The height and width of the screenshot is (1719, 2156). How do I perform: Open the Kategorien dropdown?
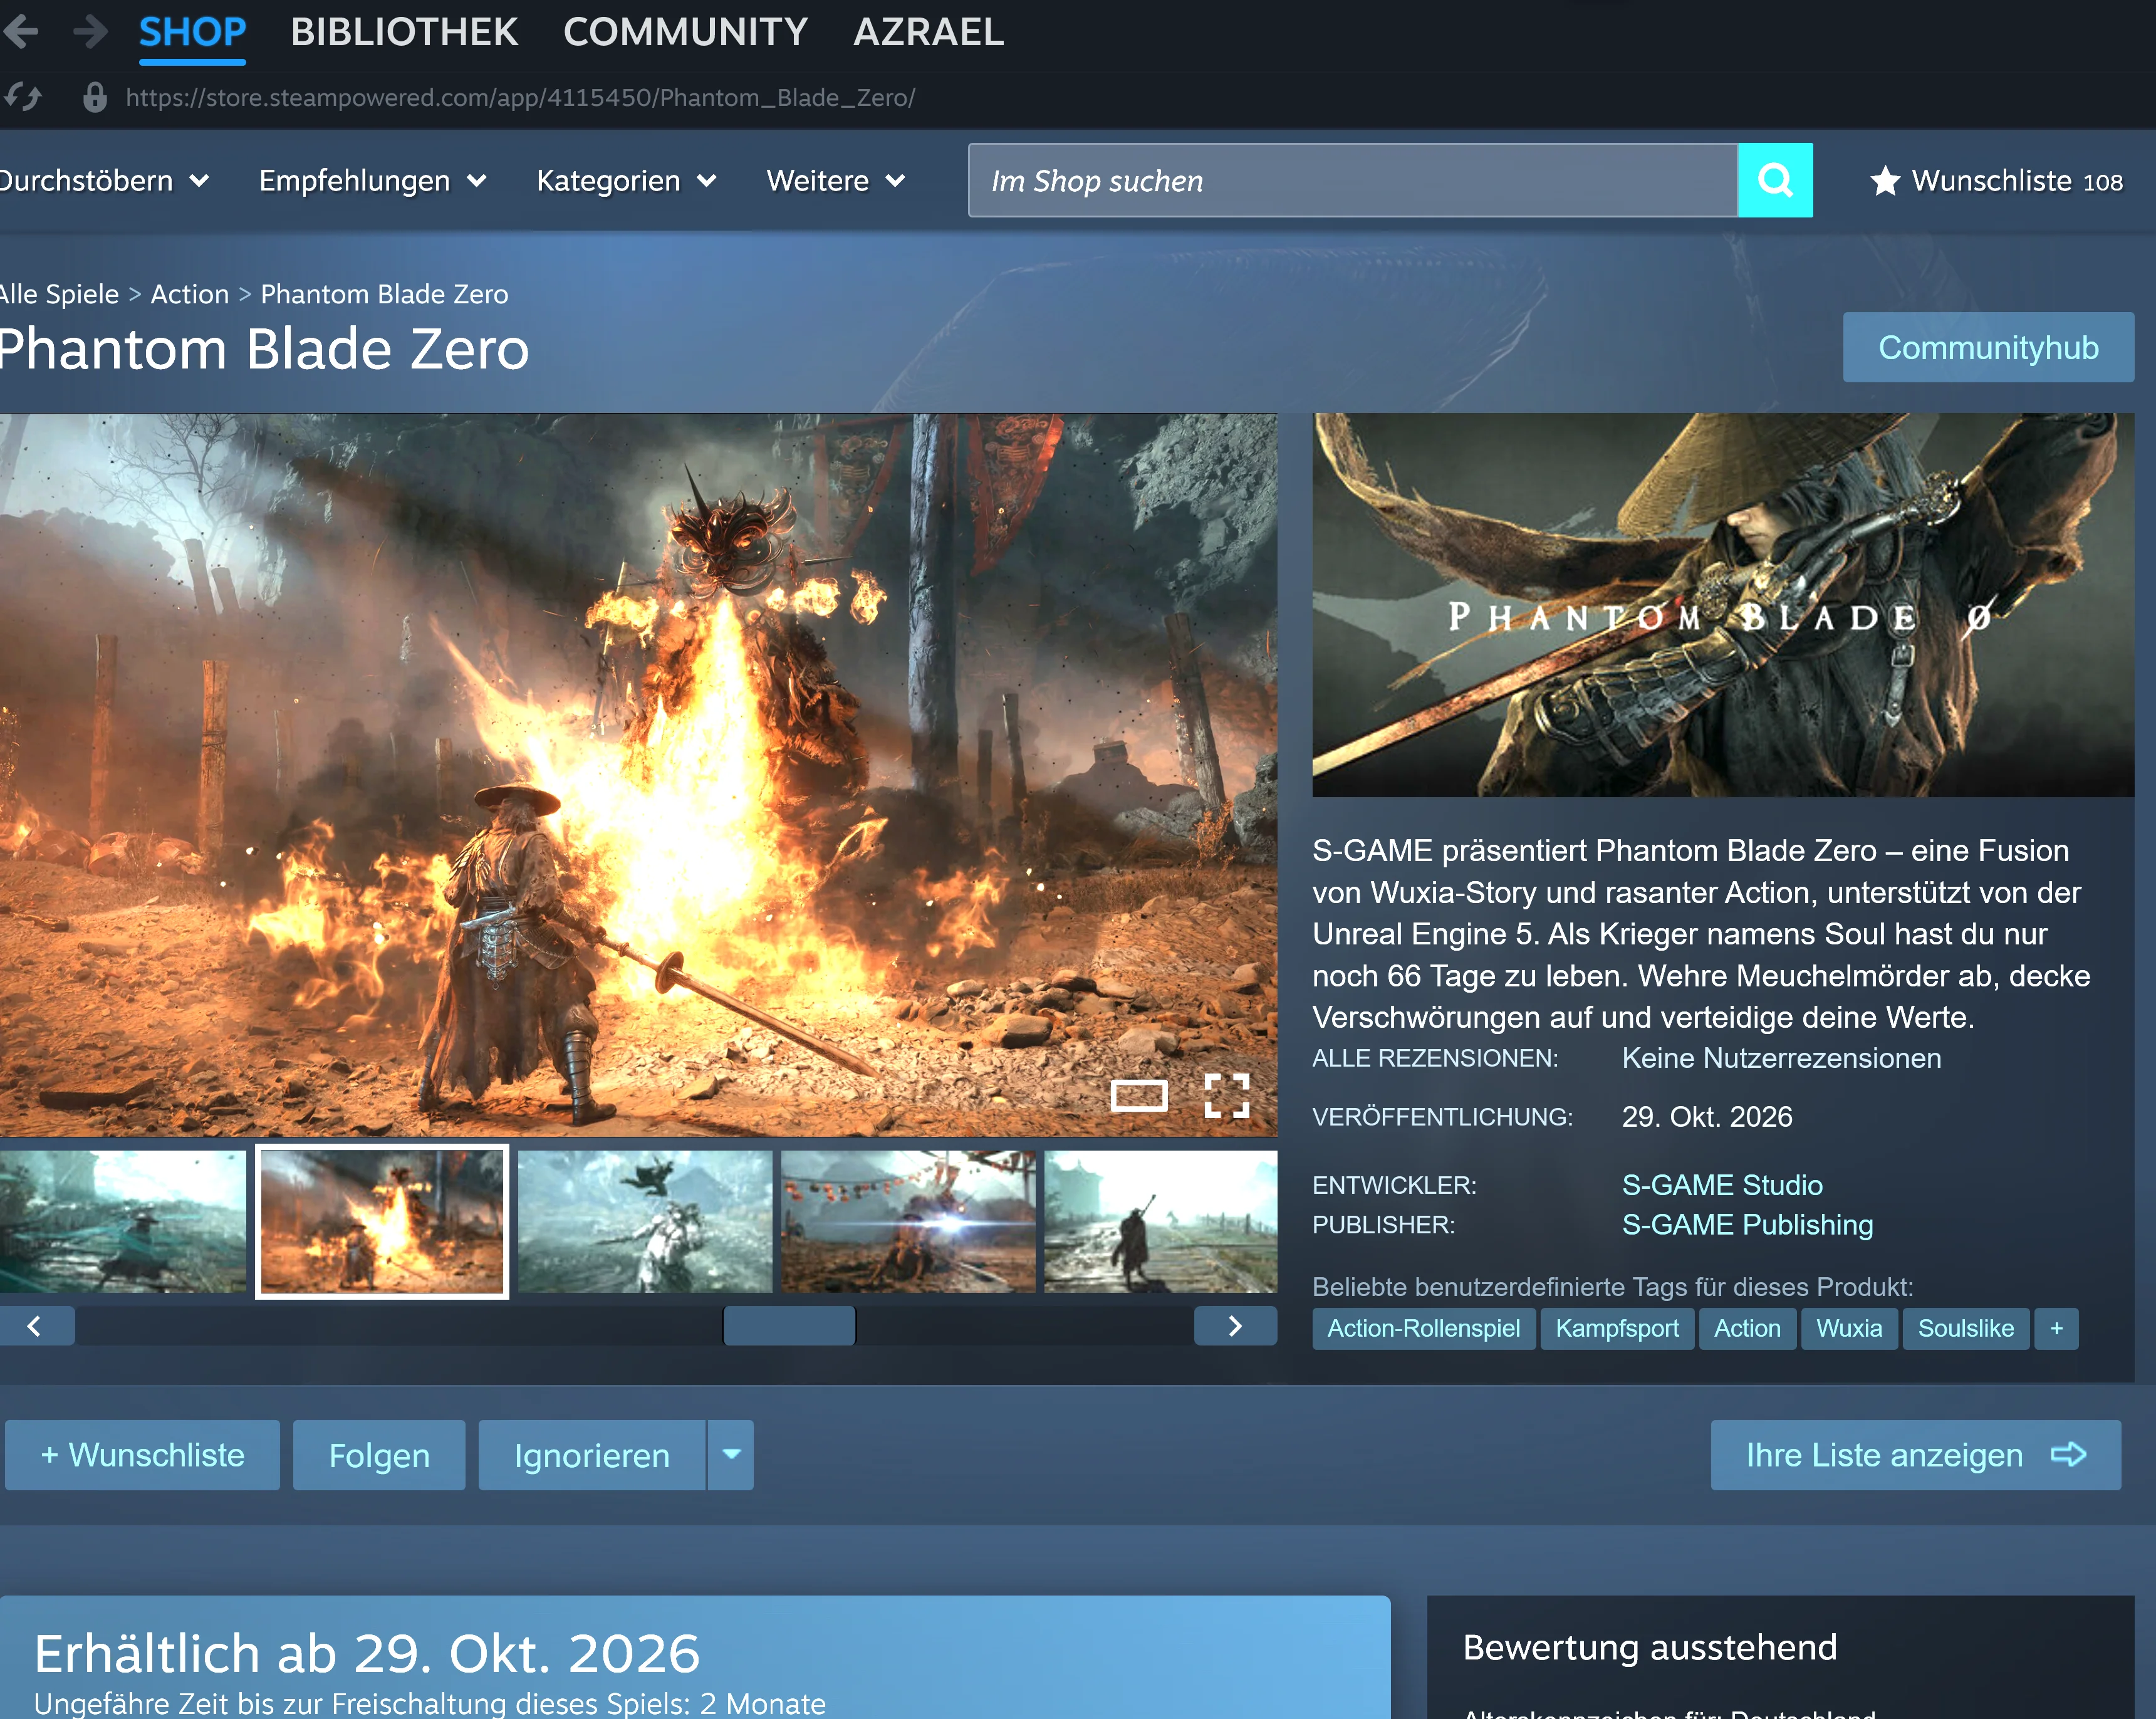[626, 181]
